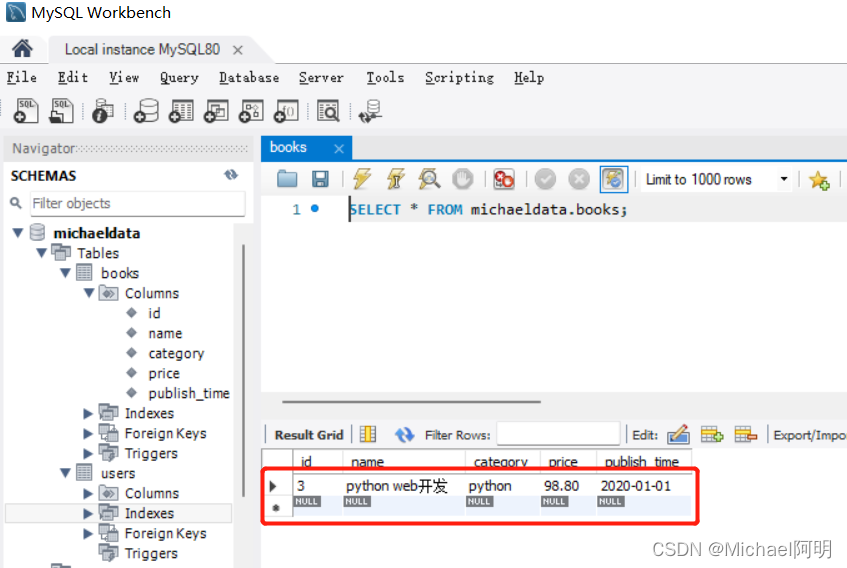Run EXPLAIN on the statement icon

[429, 179]
